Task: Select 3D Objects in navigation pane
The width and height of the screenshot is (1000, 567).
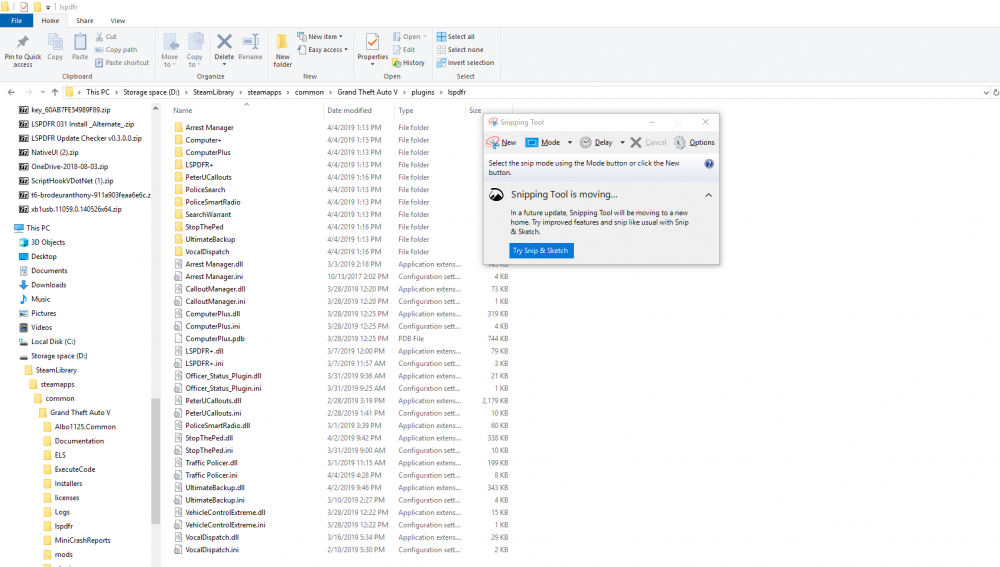Action: tap(48, 242)
